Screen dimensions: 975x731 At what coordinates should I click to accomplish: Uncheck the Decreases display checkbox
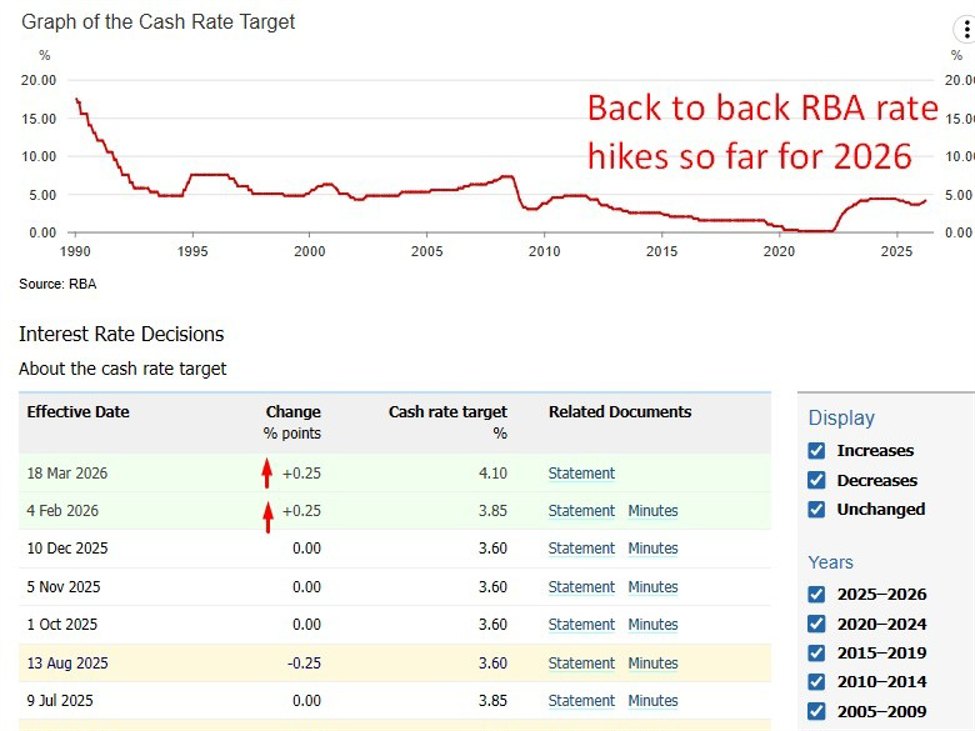tap(816, 480)
